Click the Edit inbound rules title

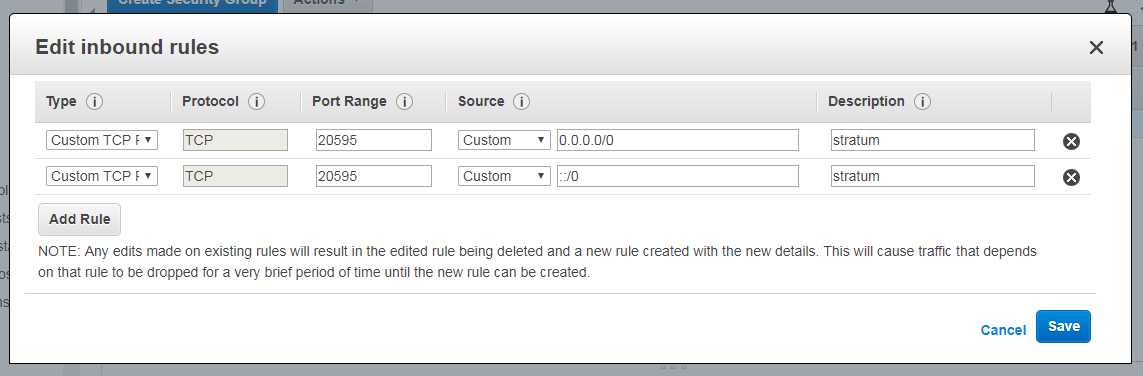(128, 48)
